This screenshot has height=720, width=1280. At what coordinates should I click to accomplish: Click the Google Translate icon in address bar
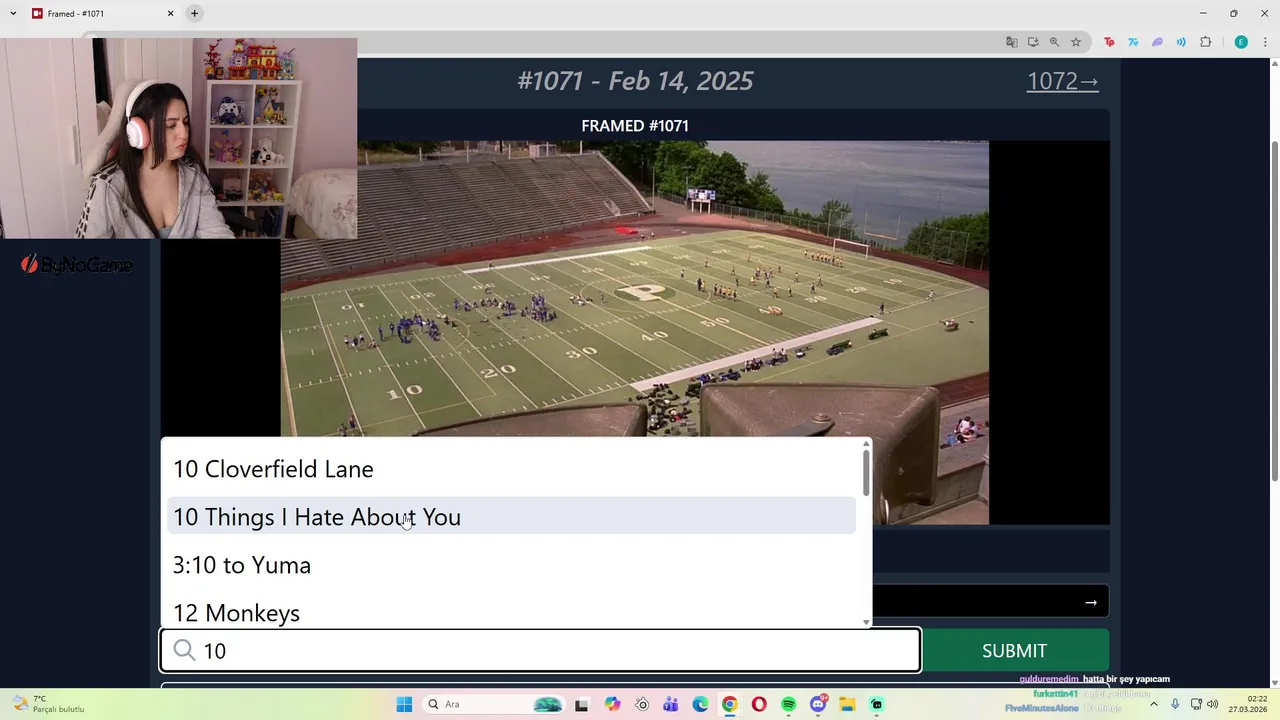coord(1012,42)
